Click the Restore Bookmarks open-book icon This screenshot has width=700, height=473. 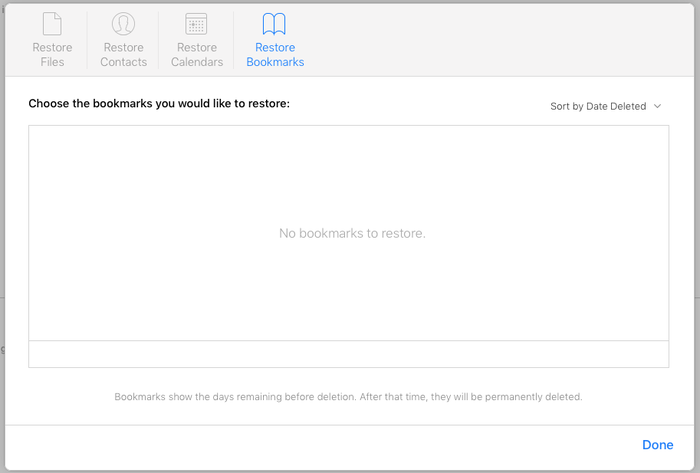coord(274,24)
